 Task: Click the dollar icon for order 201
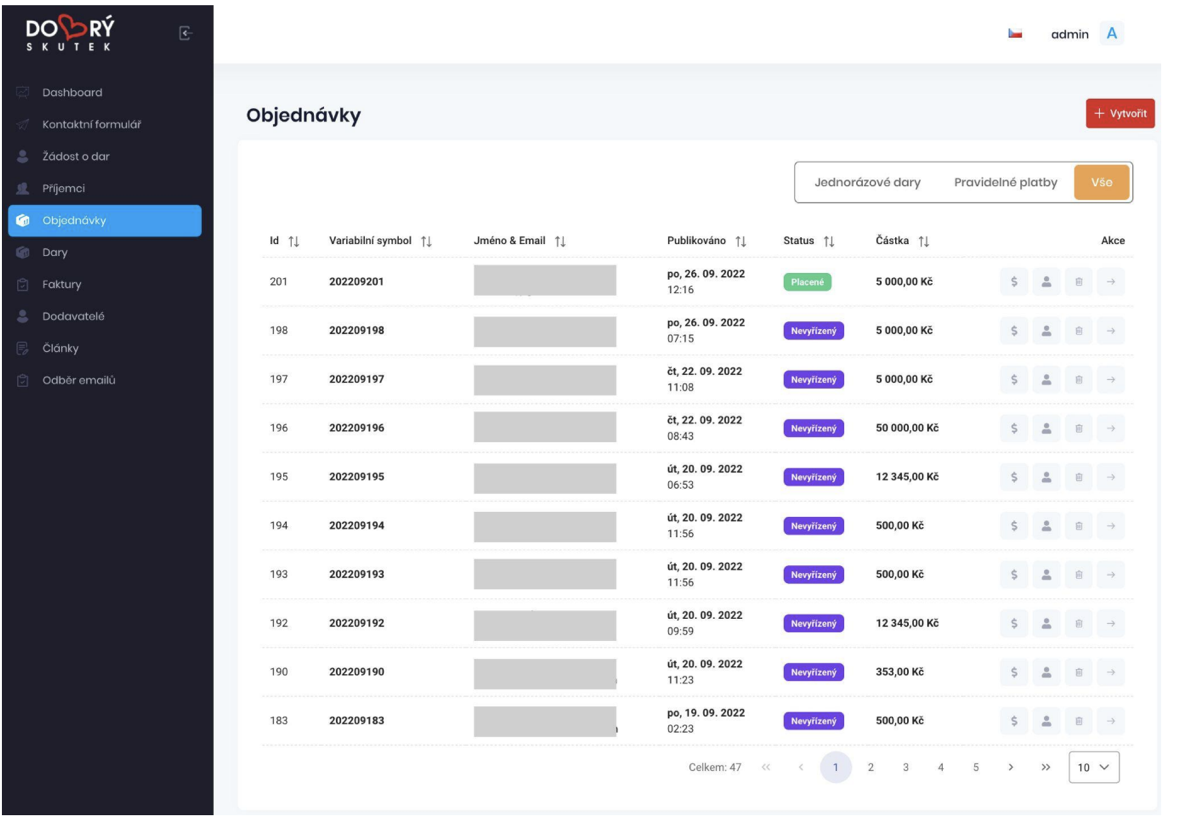1013,282
